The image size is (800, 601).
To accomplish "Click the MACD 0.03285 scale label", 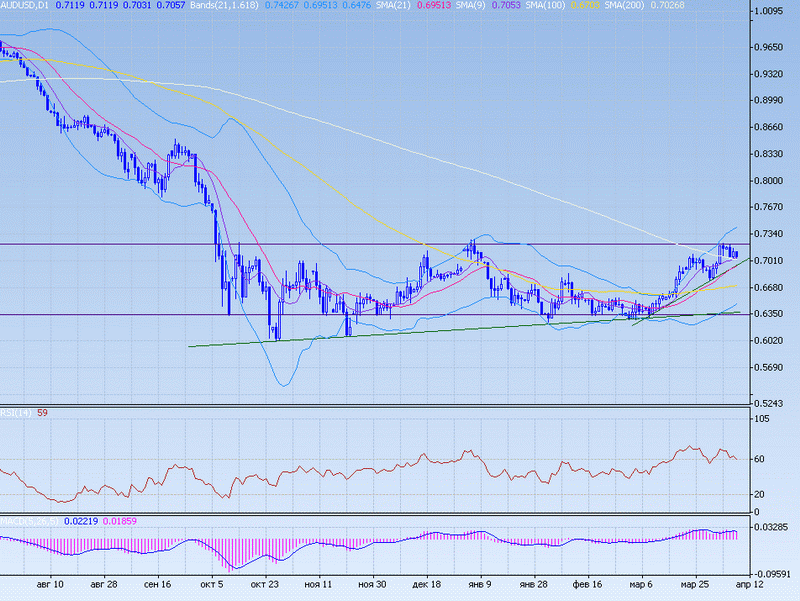I will pyautogui.click(x=771, y=526).
